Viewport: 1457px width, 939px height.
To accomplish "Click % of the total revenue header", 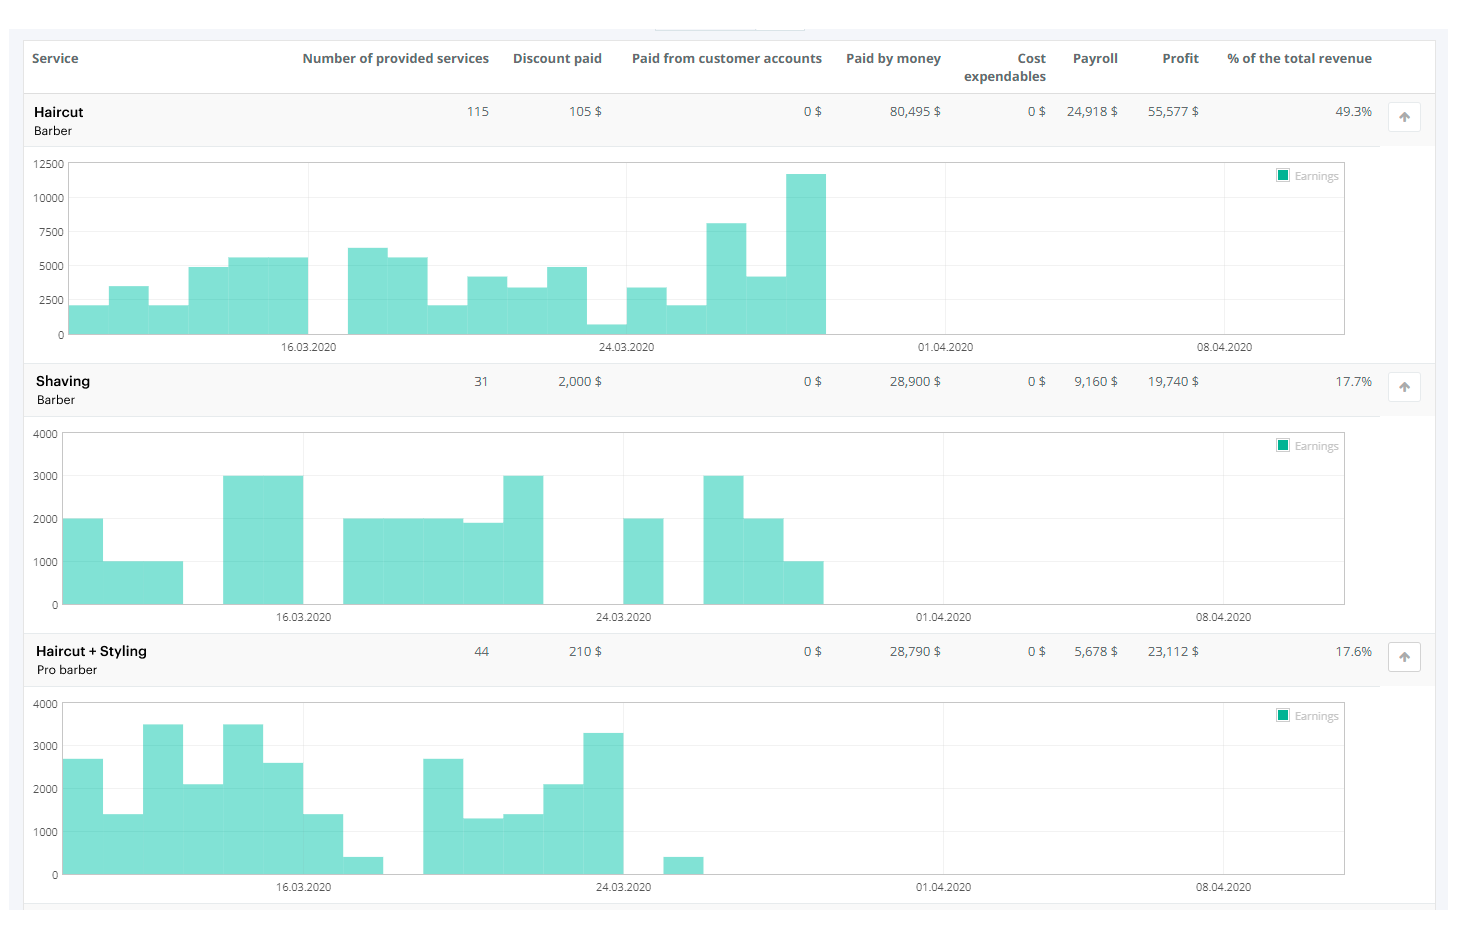I will 1299,59.
